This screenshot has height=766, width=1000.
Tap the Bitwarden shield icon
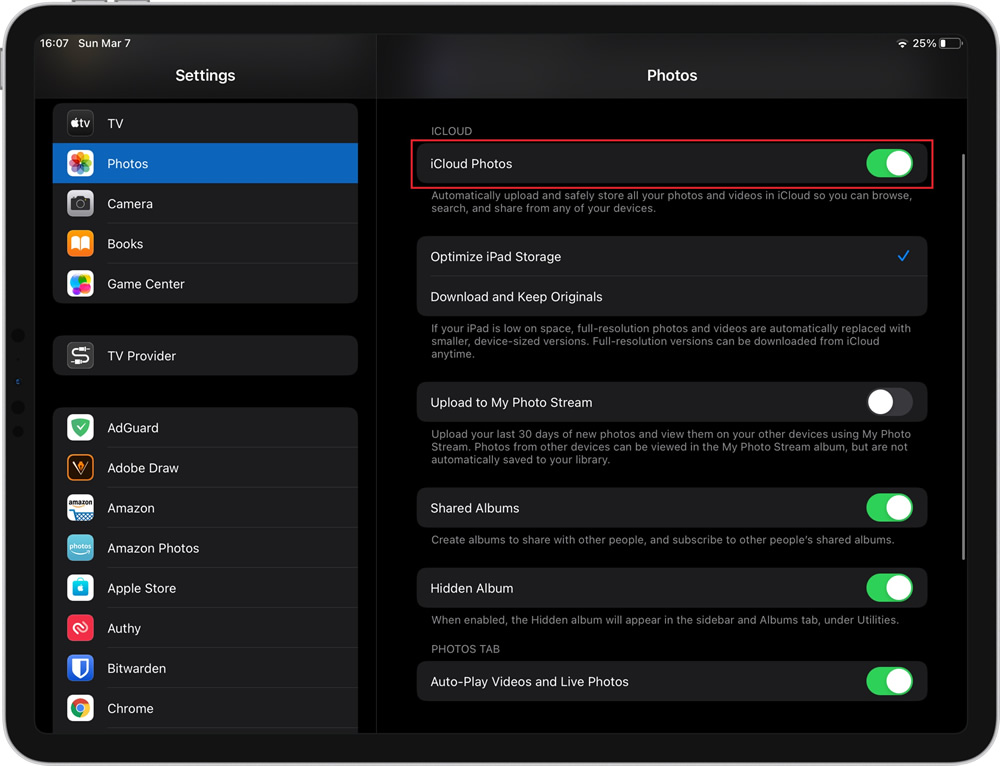pos(80,668)
